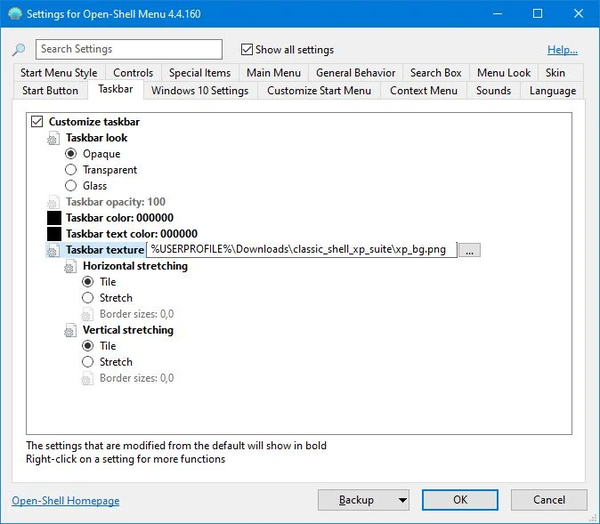Image resolution: width=600 pixels, height=524 pixels.
Task: Click the Search Settings input field
Action: pos(129,49)
